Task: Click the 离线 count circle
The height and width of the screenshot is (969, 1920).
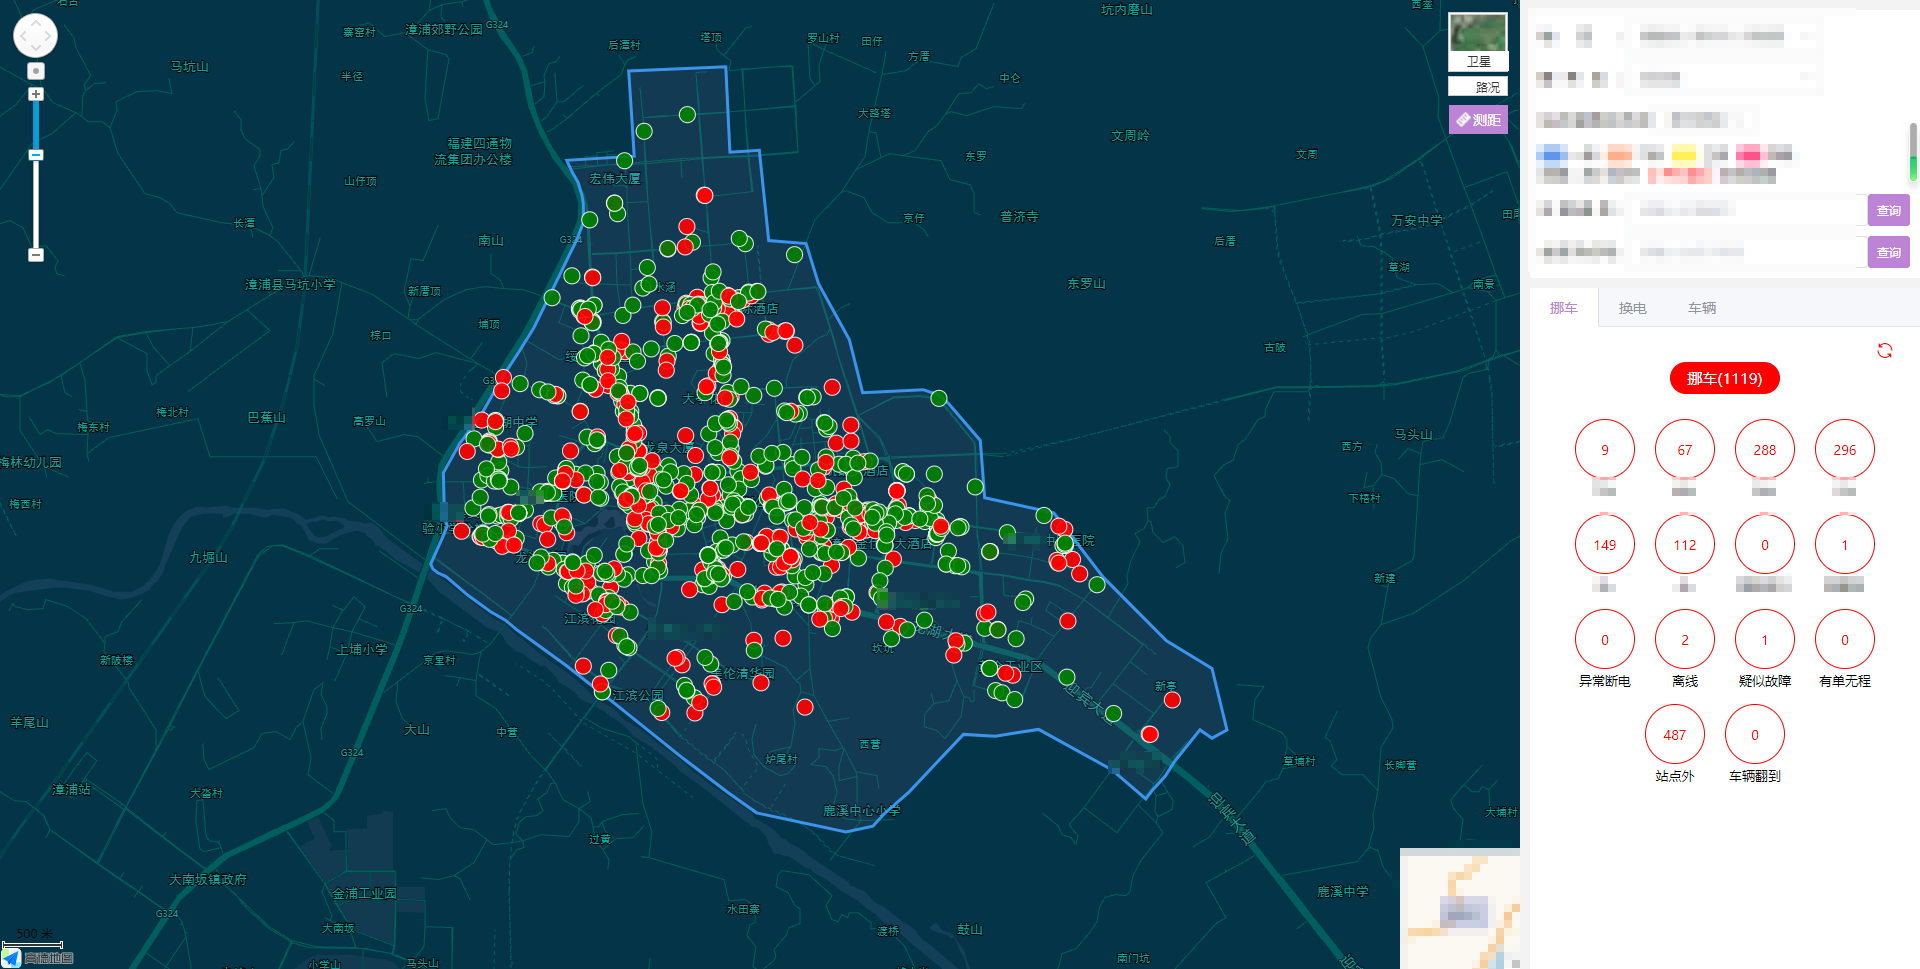Action: (1684, 640)
